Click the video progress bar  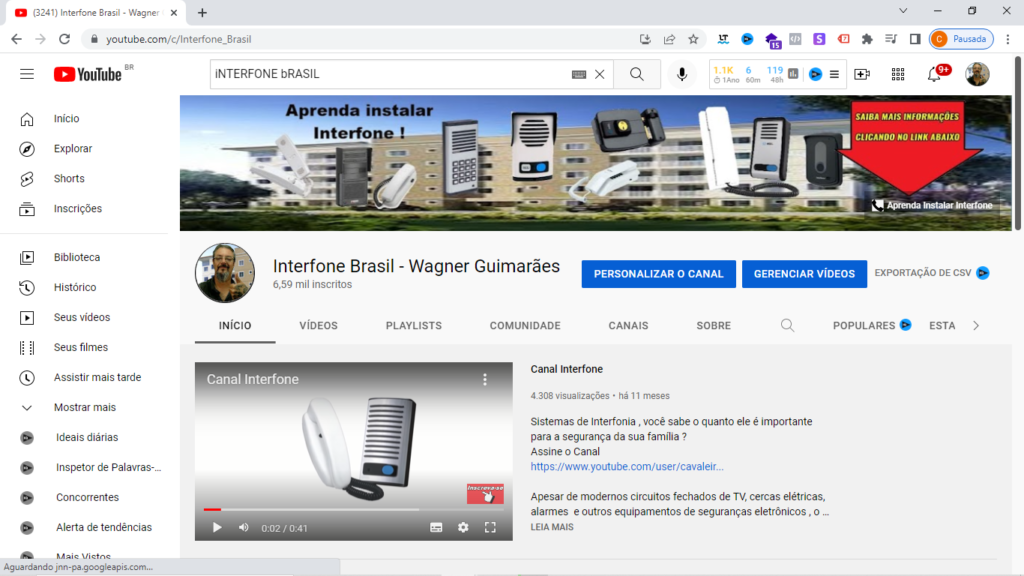coord(353,509)
